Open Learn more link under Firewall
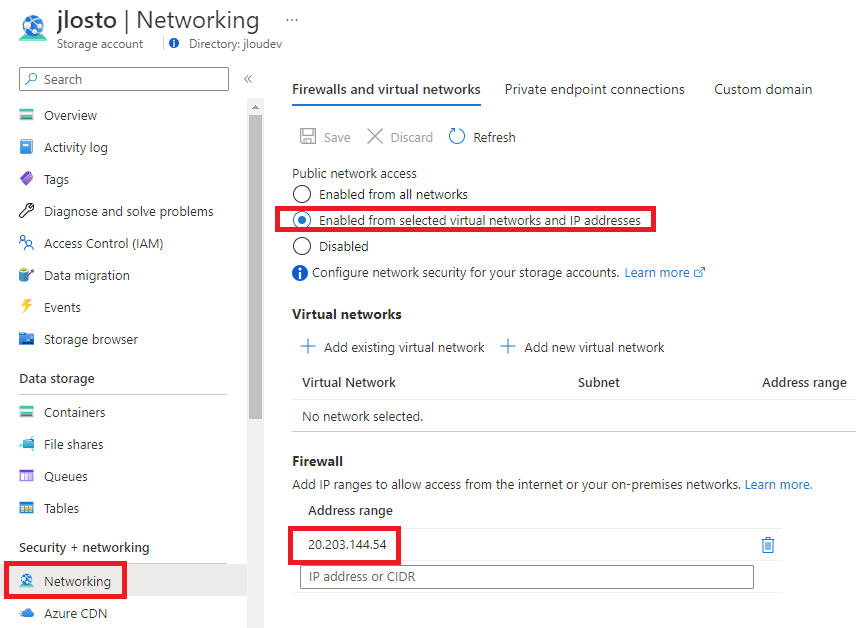This screenshot has height=628, width=856. (778, 484)
